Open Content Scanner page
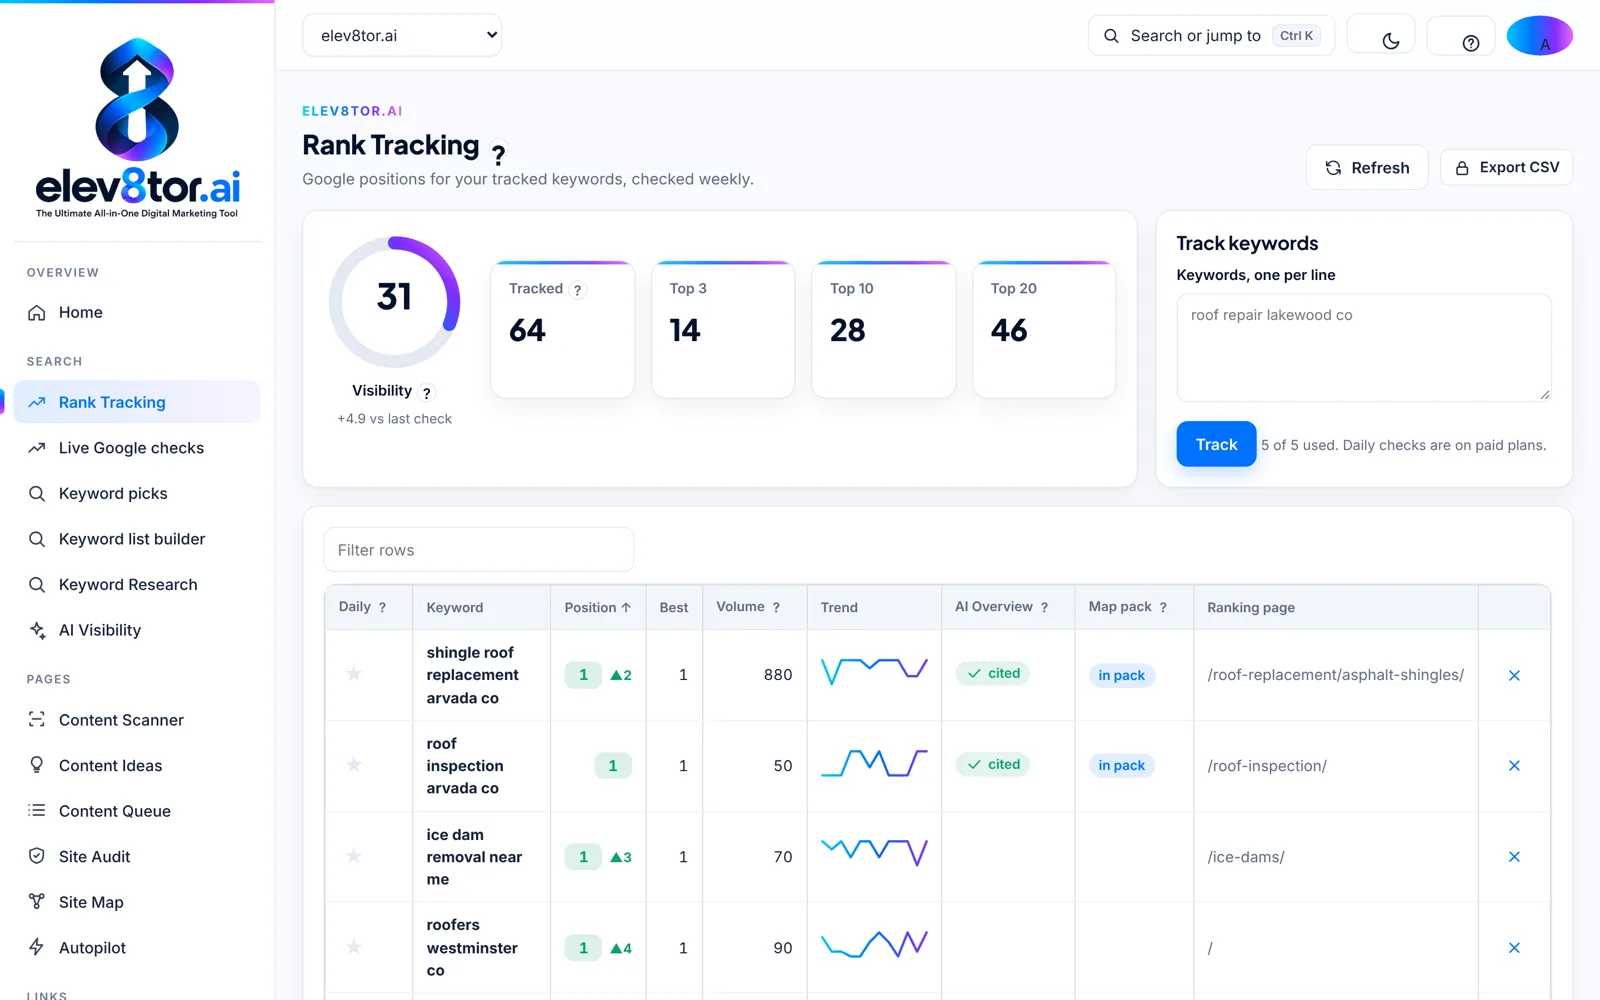The image size is (1600, 1000). [137, 720]
